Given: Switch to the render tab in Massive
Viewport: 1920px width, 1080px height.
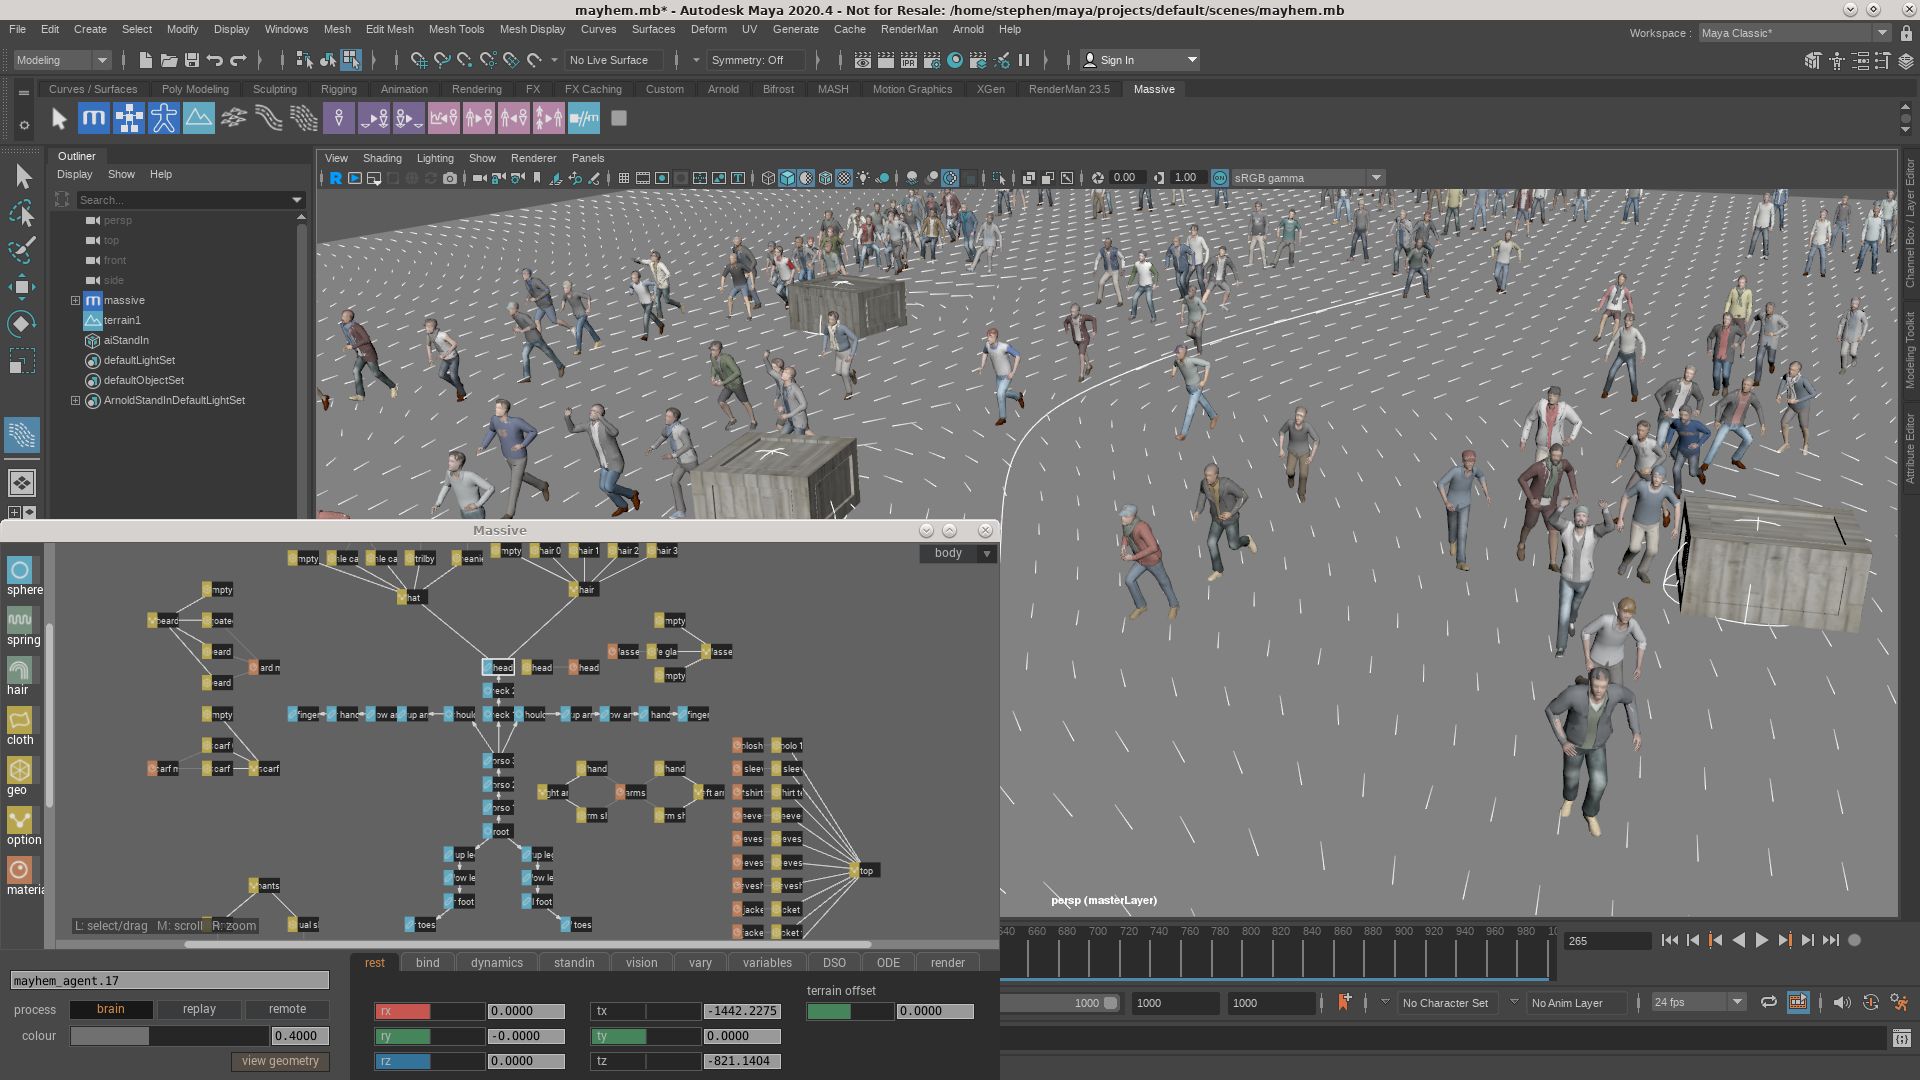Looking at the screenshot, I should (x=948, y=963).
